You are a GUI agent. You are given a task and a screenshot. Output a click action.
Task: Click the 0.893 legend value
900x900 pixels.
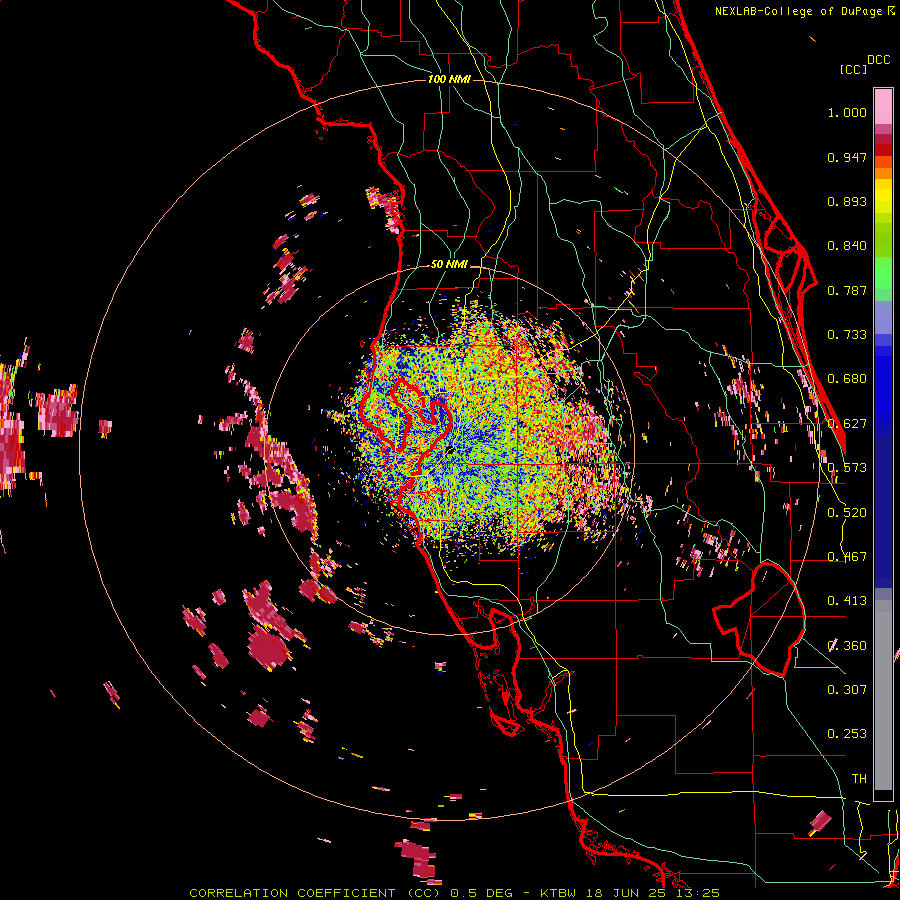(847, 201)
